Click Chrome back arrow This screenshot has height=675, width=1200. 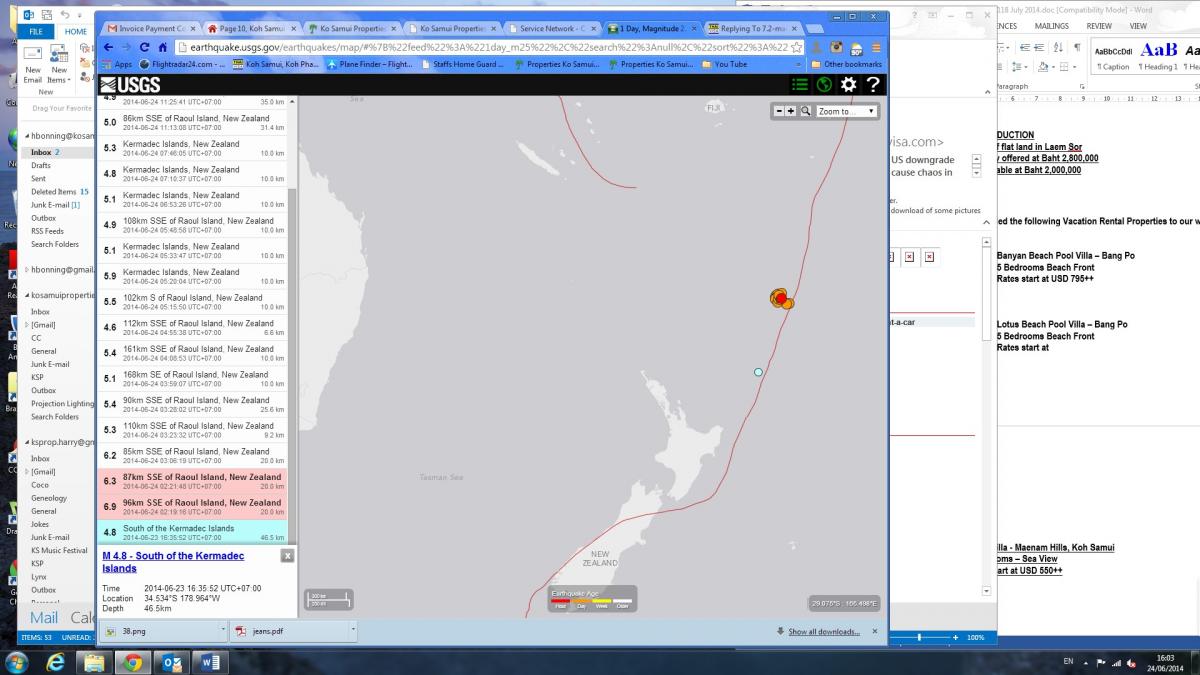pos(110,47)
